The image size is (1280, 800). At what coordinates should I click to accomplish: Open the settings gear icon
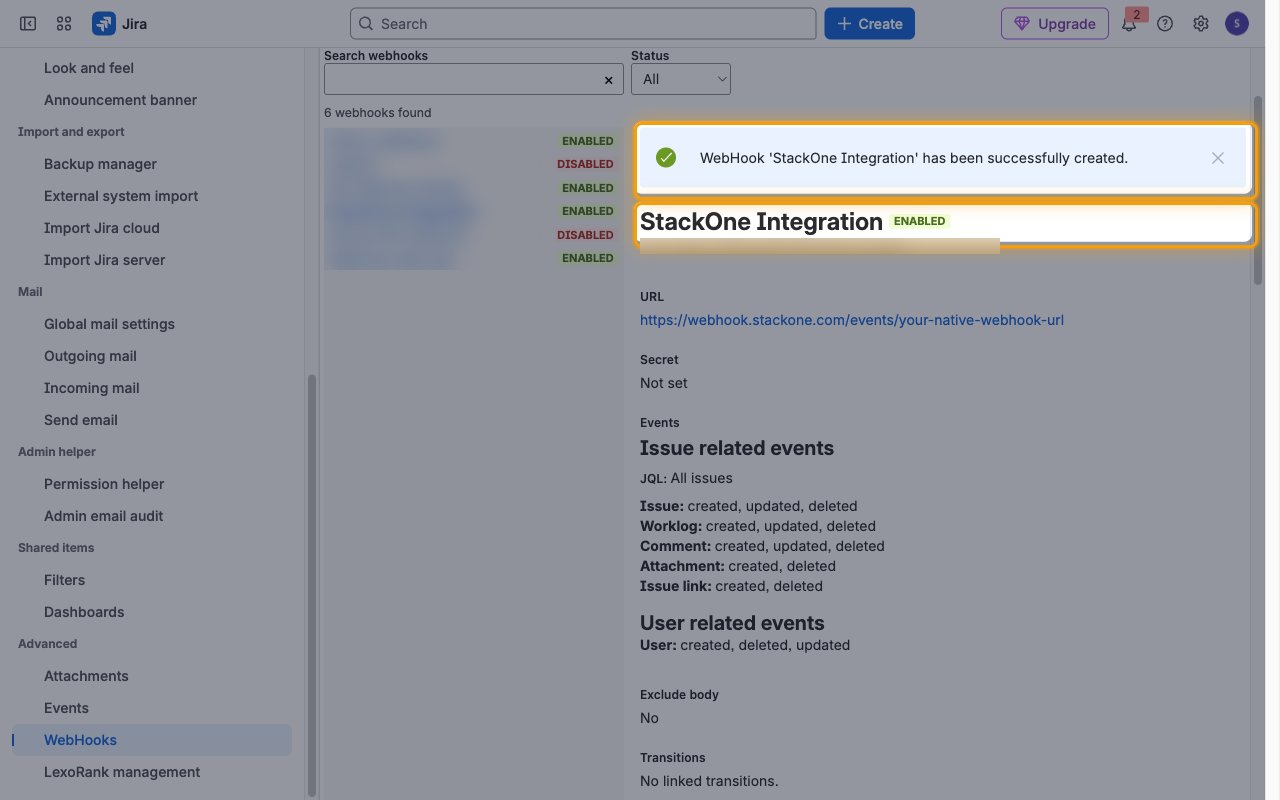1201,23
